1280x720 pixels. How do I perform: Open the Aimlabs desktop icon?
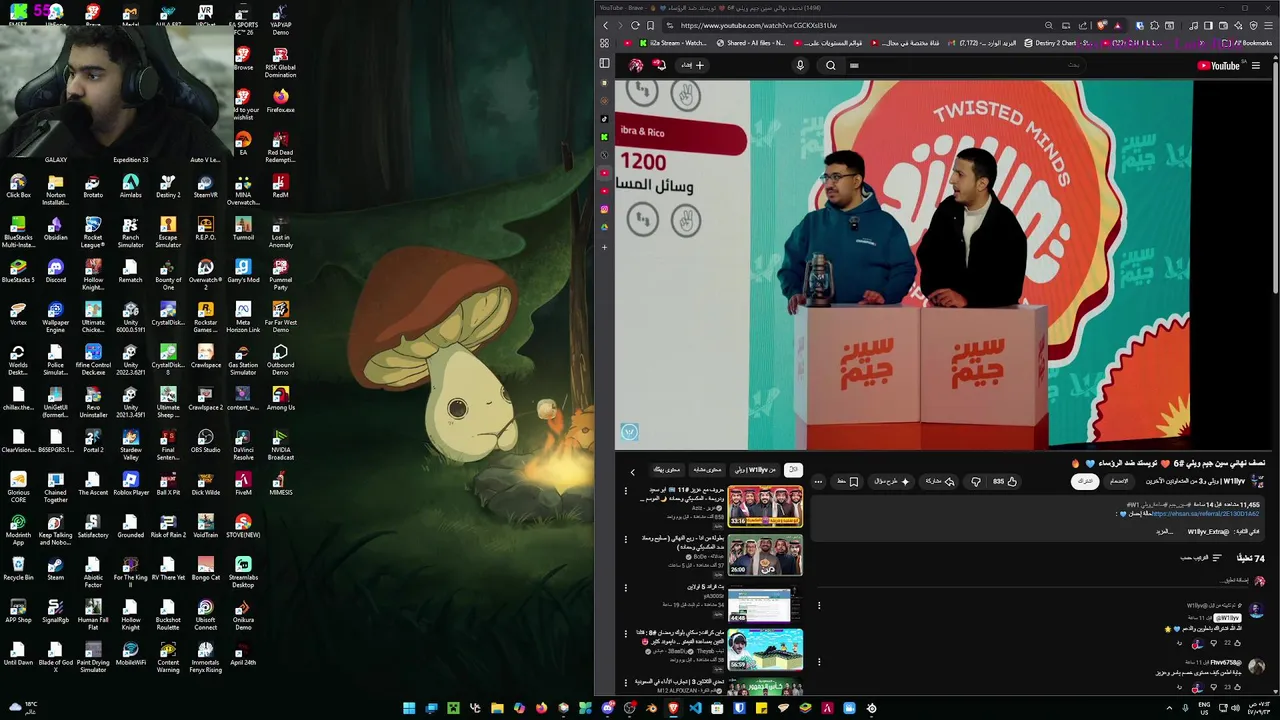(131, 187)
